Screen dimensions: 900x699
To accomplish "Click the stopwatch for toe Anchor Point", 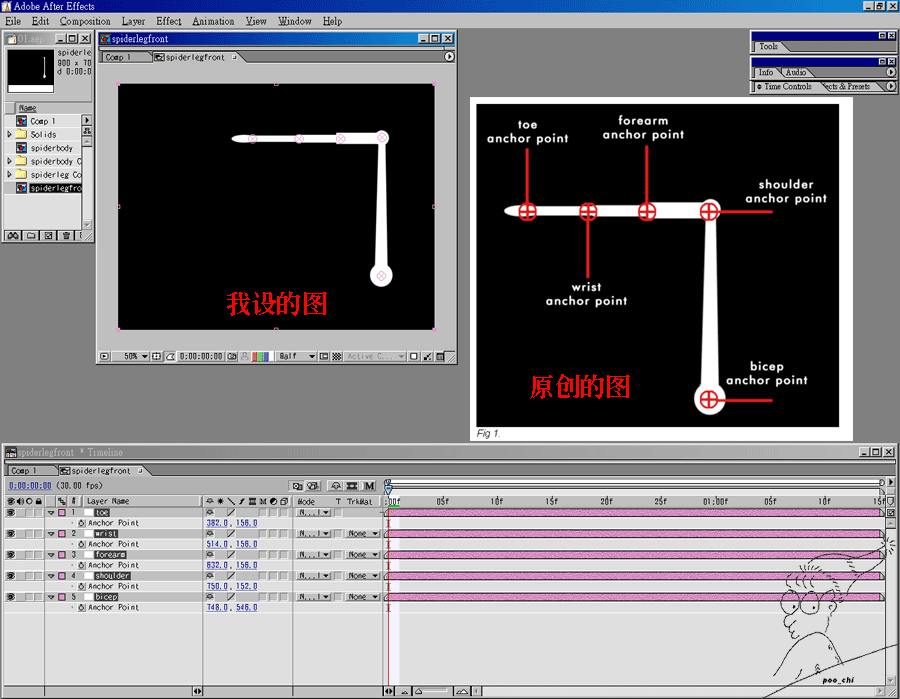I will click(82, 523).
